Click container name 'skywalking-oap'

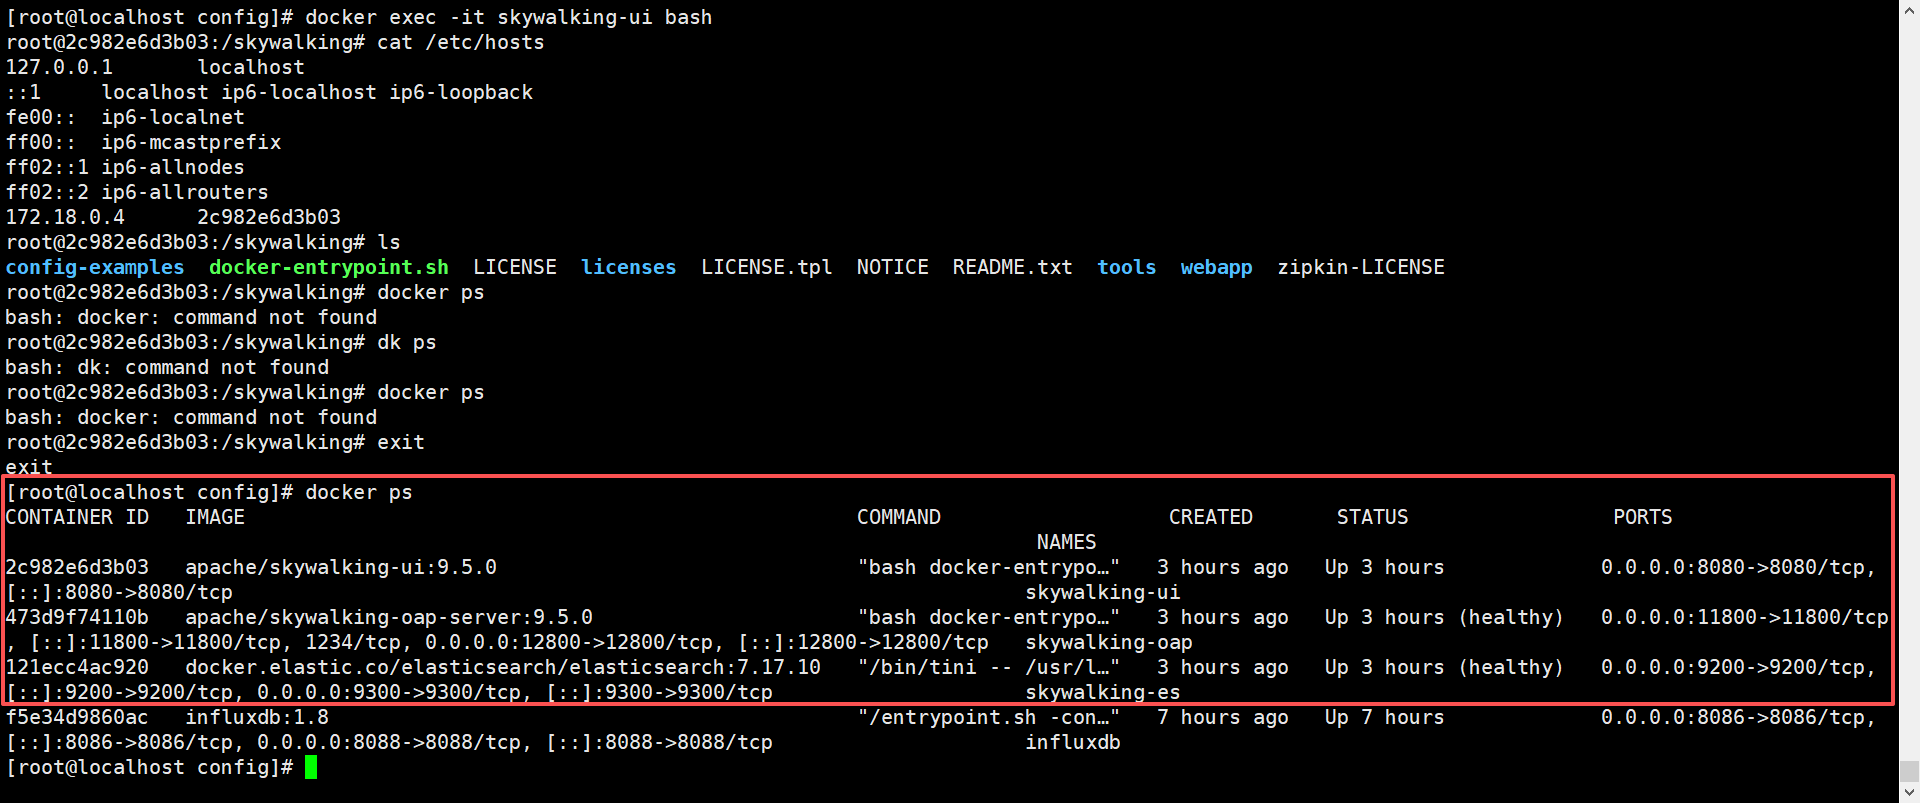[x=1109, y=642]
